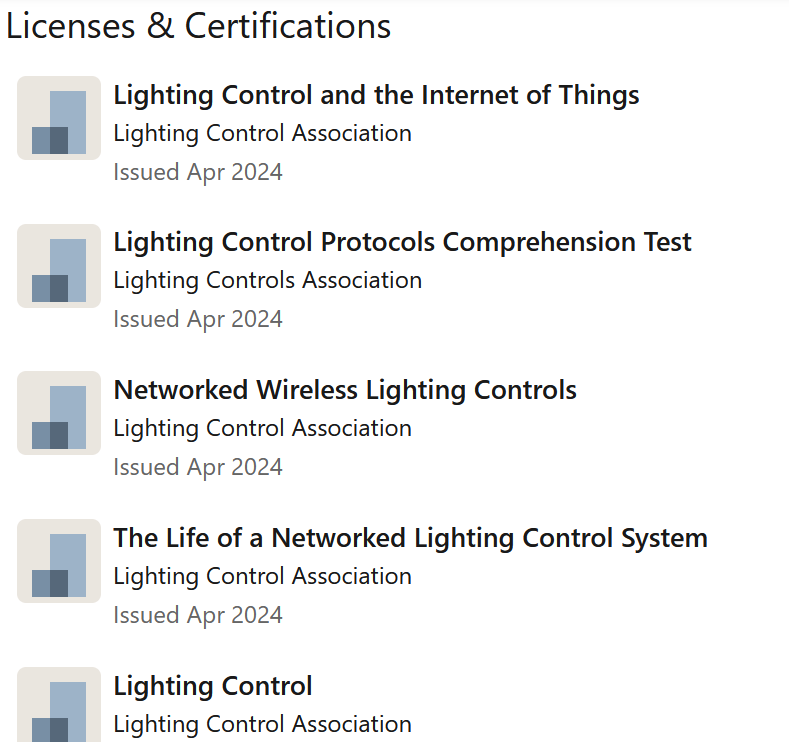Screen dimensions: 789x742
Task: Click the Licenses & Certifications heading
Action: pyautogui.click(x=198, y=26)
